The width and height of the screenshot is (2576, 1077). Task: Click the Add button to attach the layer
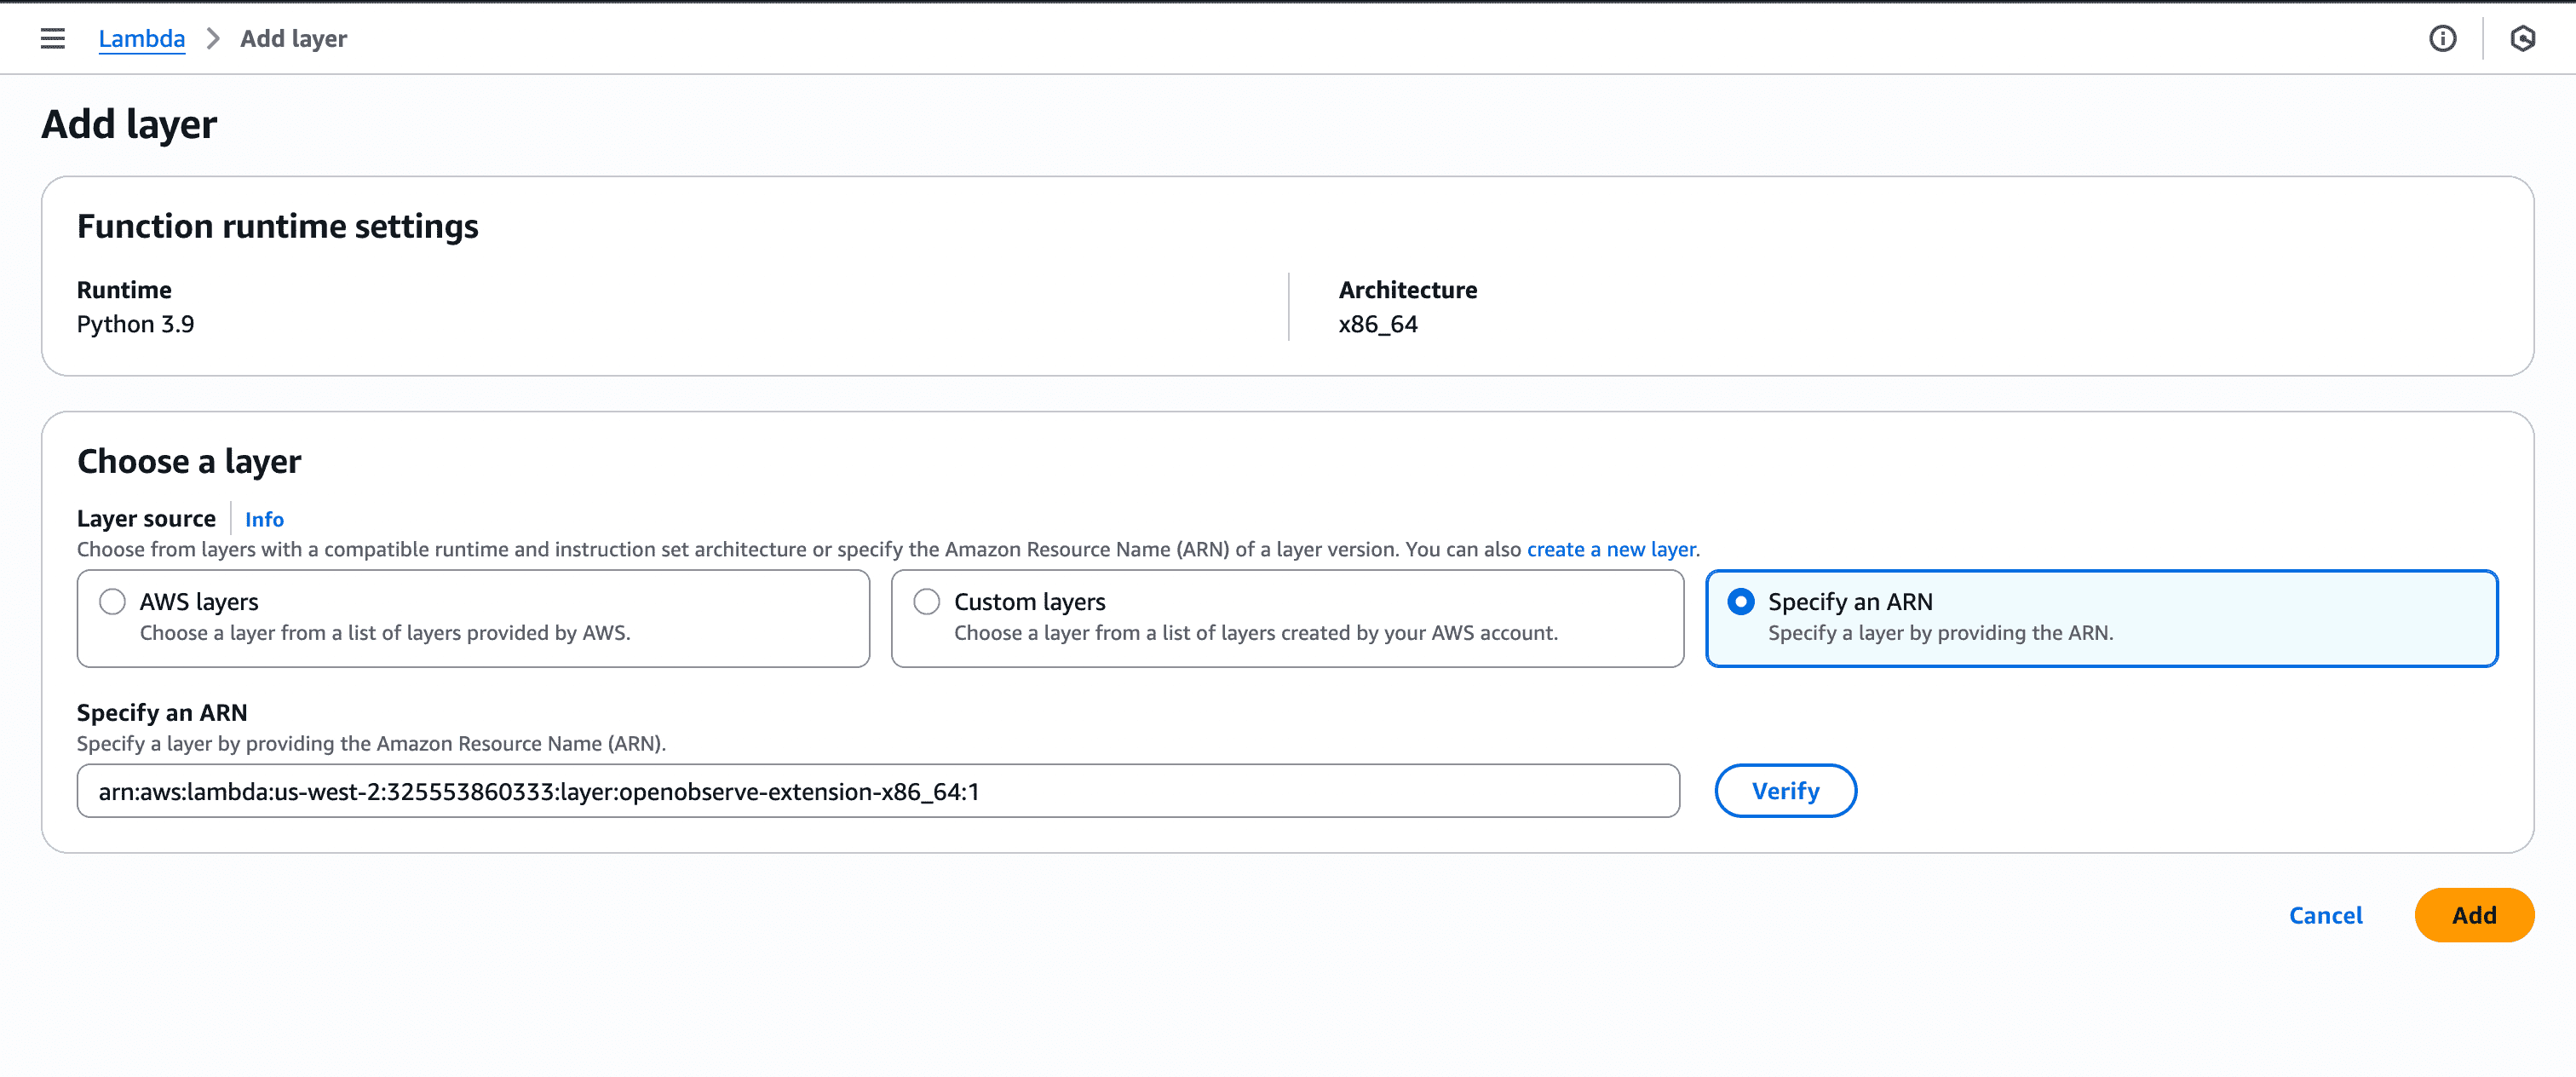pos(2473,915)
